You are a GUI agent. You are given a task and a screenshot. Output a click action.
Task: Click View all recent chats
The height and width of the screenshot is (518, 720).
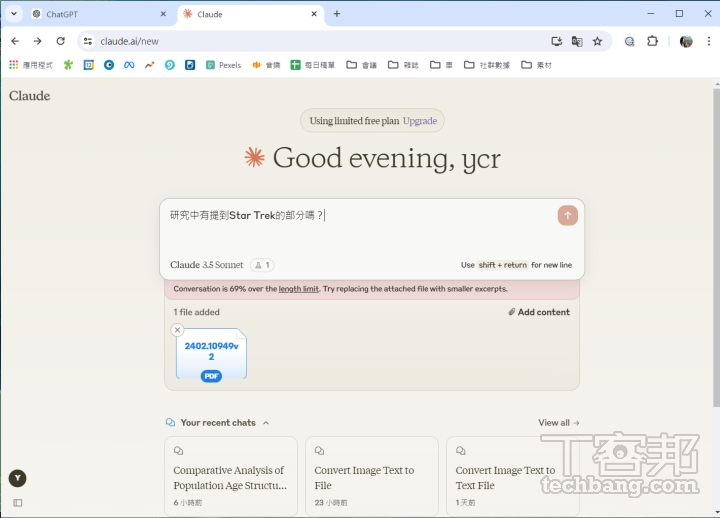click(x=558, y=422)
